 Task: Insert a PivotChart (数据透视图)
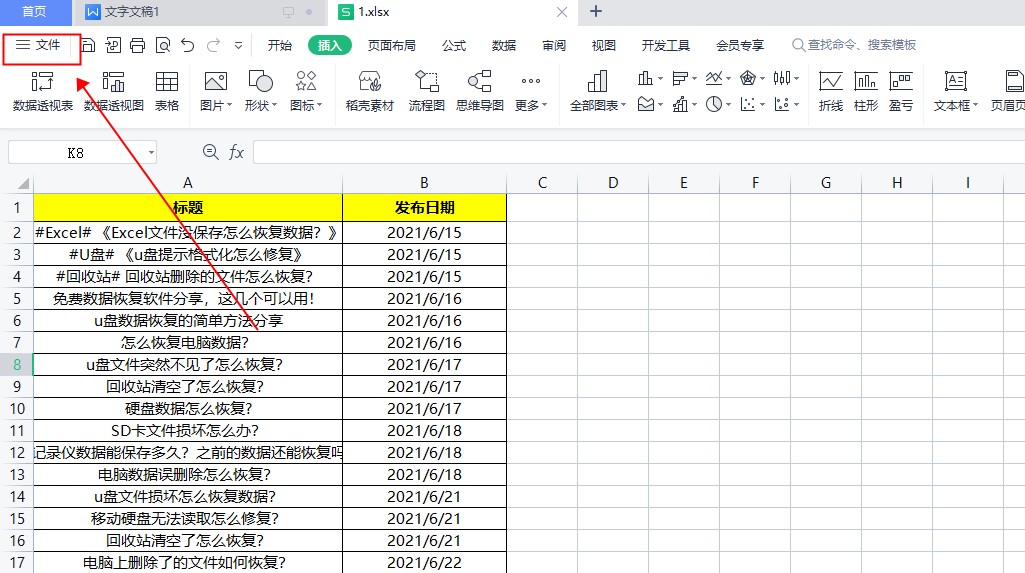tap(113, 82)
